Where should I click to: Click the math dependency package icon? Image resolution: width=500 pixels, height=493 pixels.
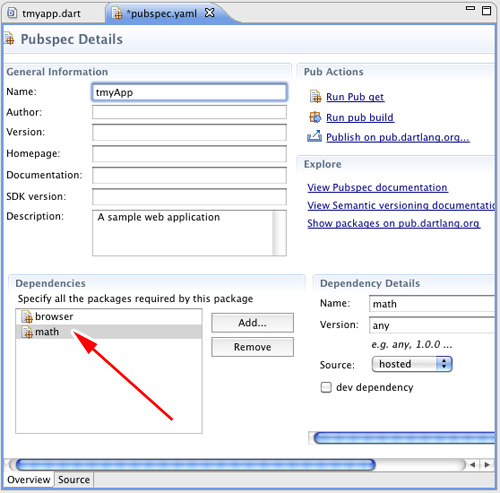[27, 332]
